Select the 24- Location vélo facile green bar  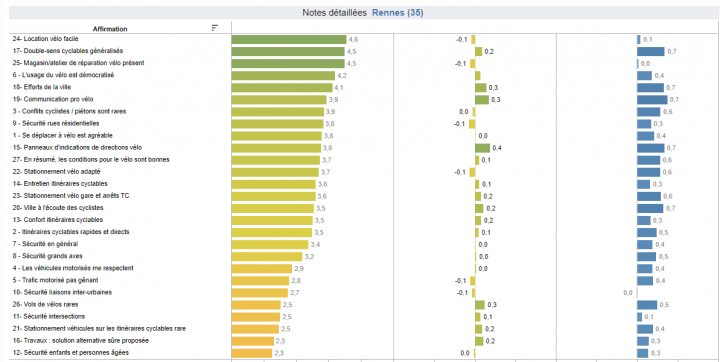pos(289,40)
